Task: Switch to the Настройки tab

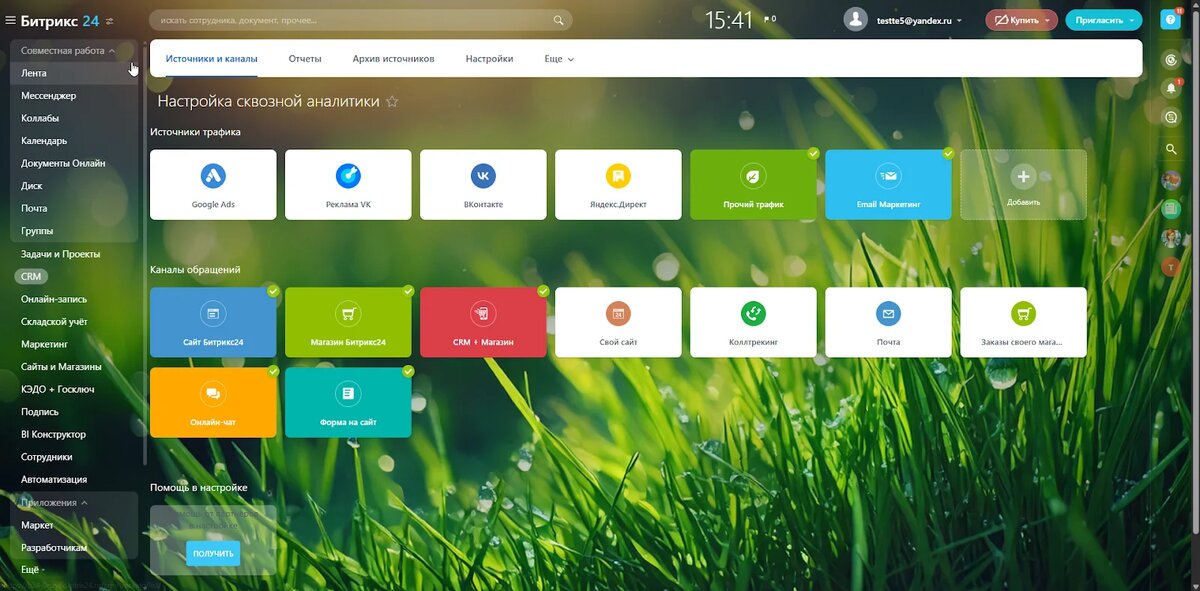Action: (x=489, y=59)
